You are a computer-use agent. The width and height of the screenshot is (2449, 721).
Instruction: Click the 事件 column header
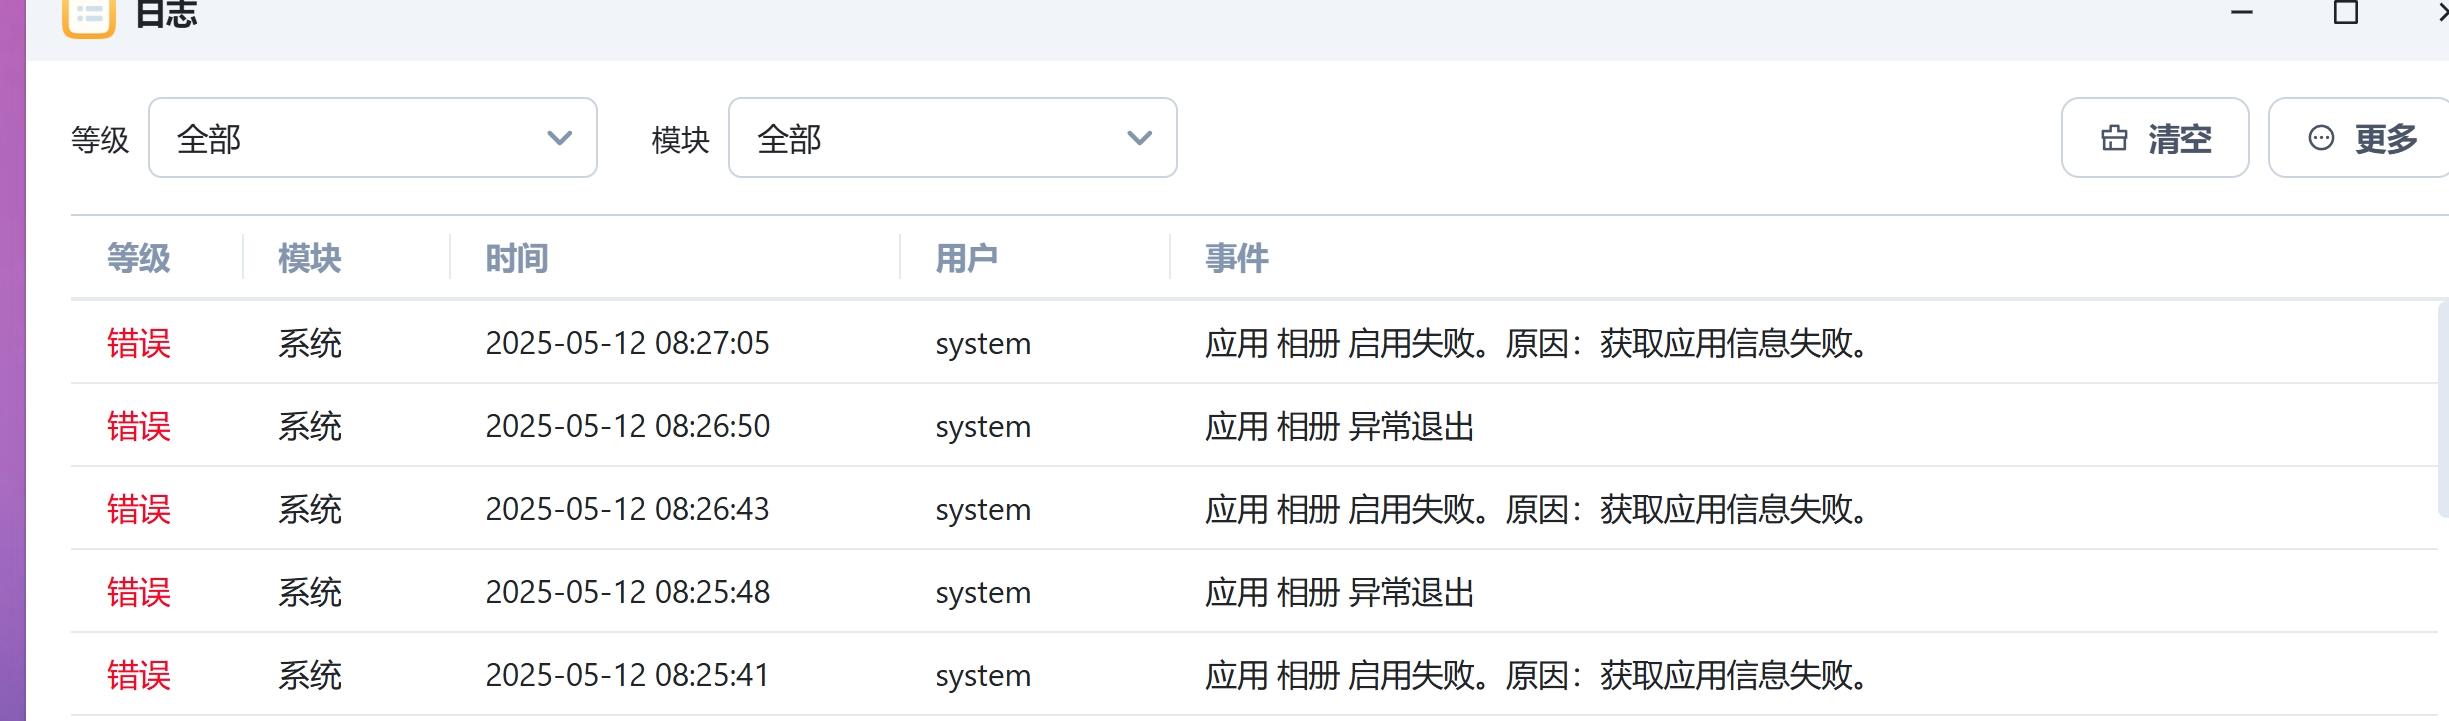pyautogui.click(x=1237, y=258)
